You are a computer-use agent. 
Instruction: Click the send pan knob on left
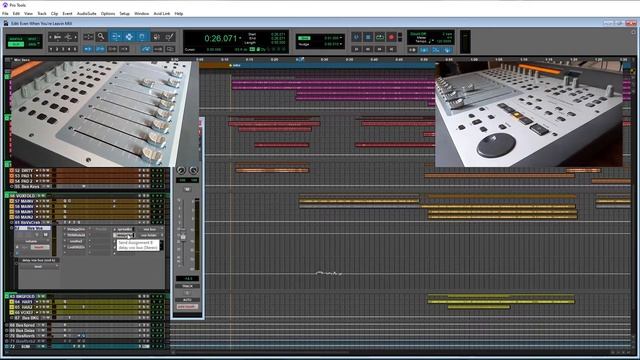click(181, 170)
